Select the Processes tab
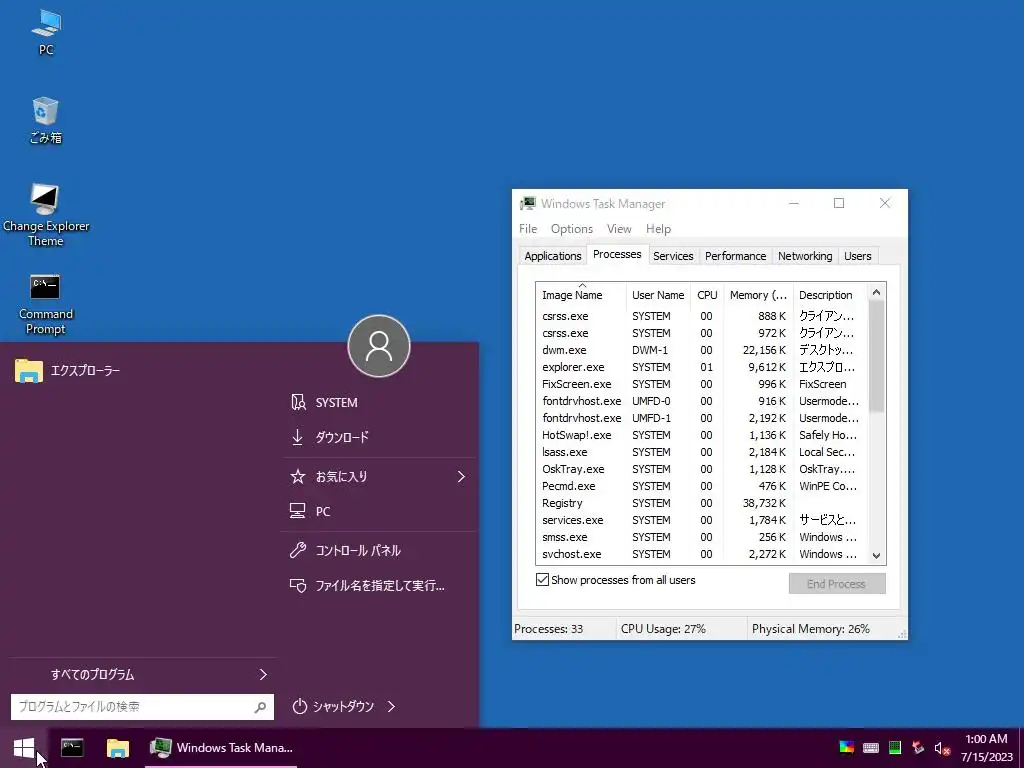 (x=616, y=254)
